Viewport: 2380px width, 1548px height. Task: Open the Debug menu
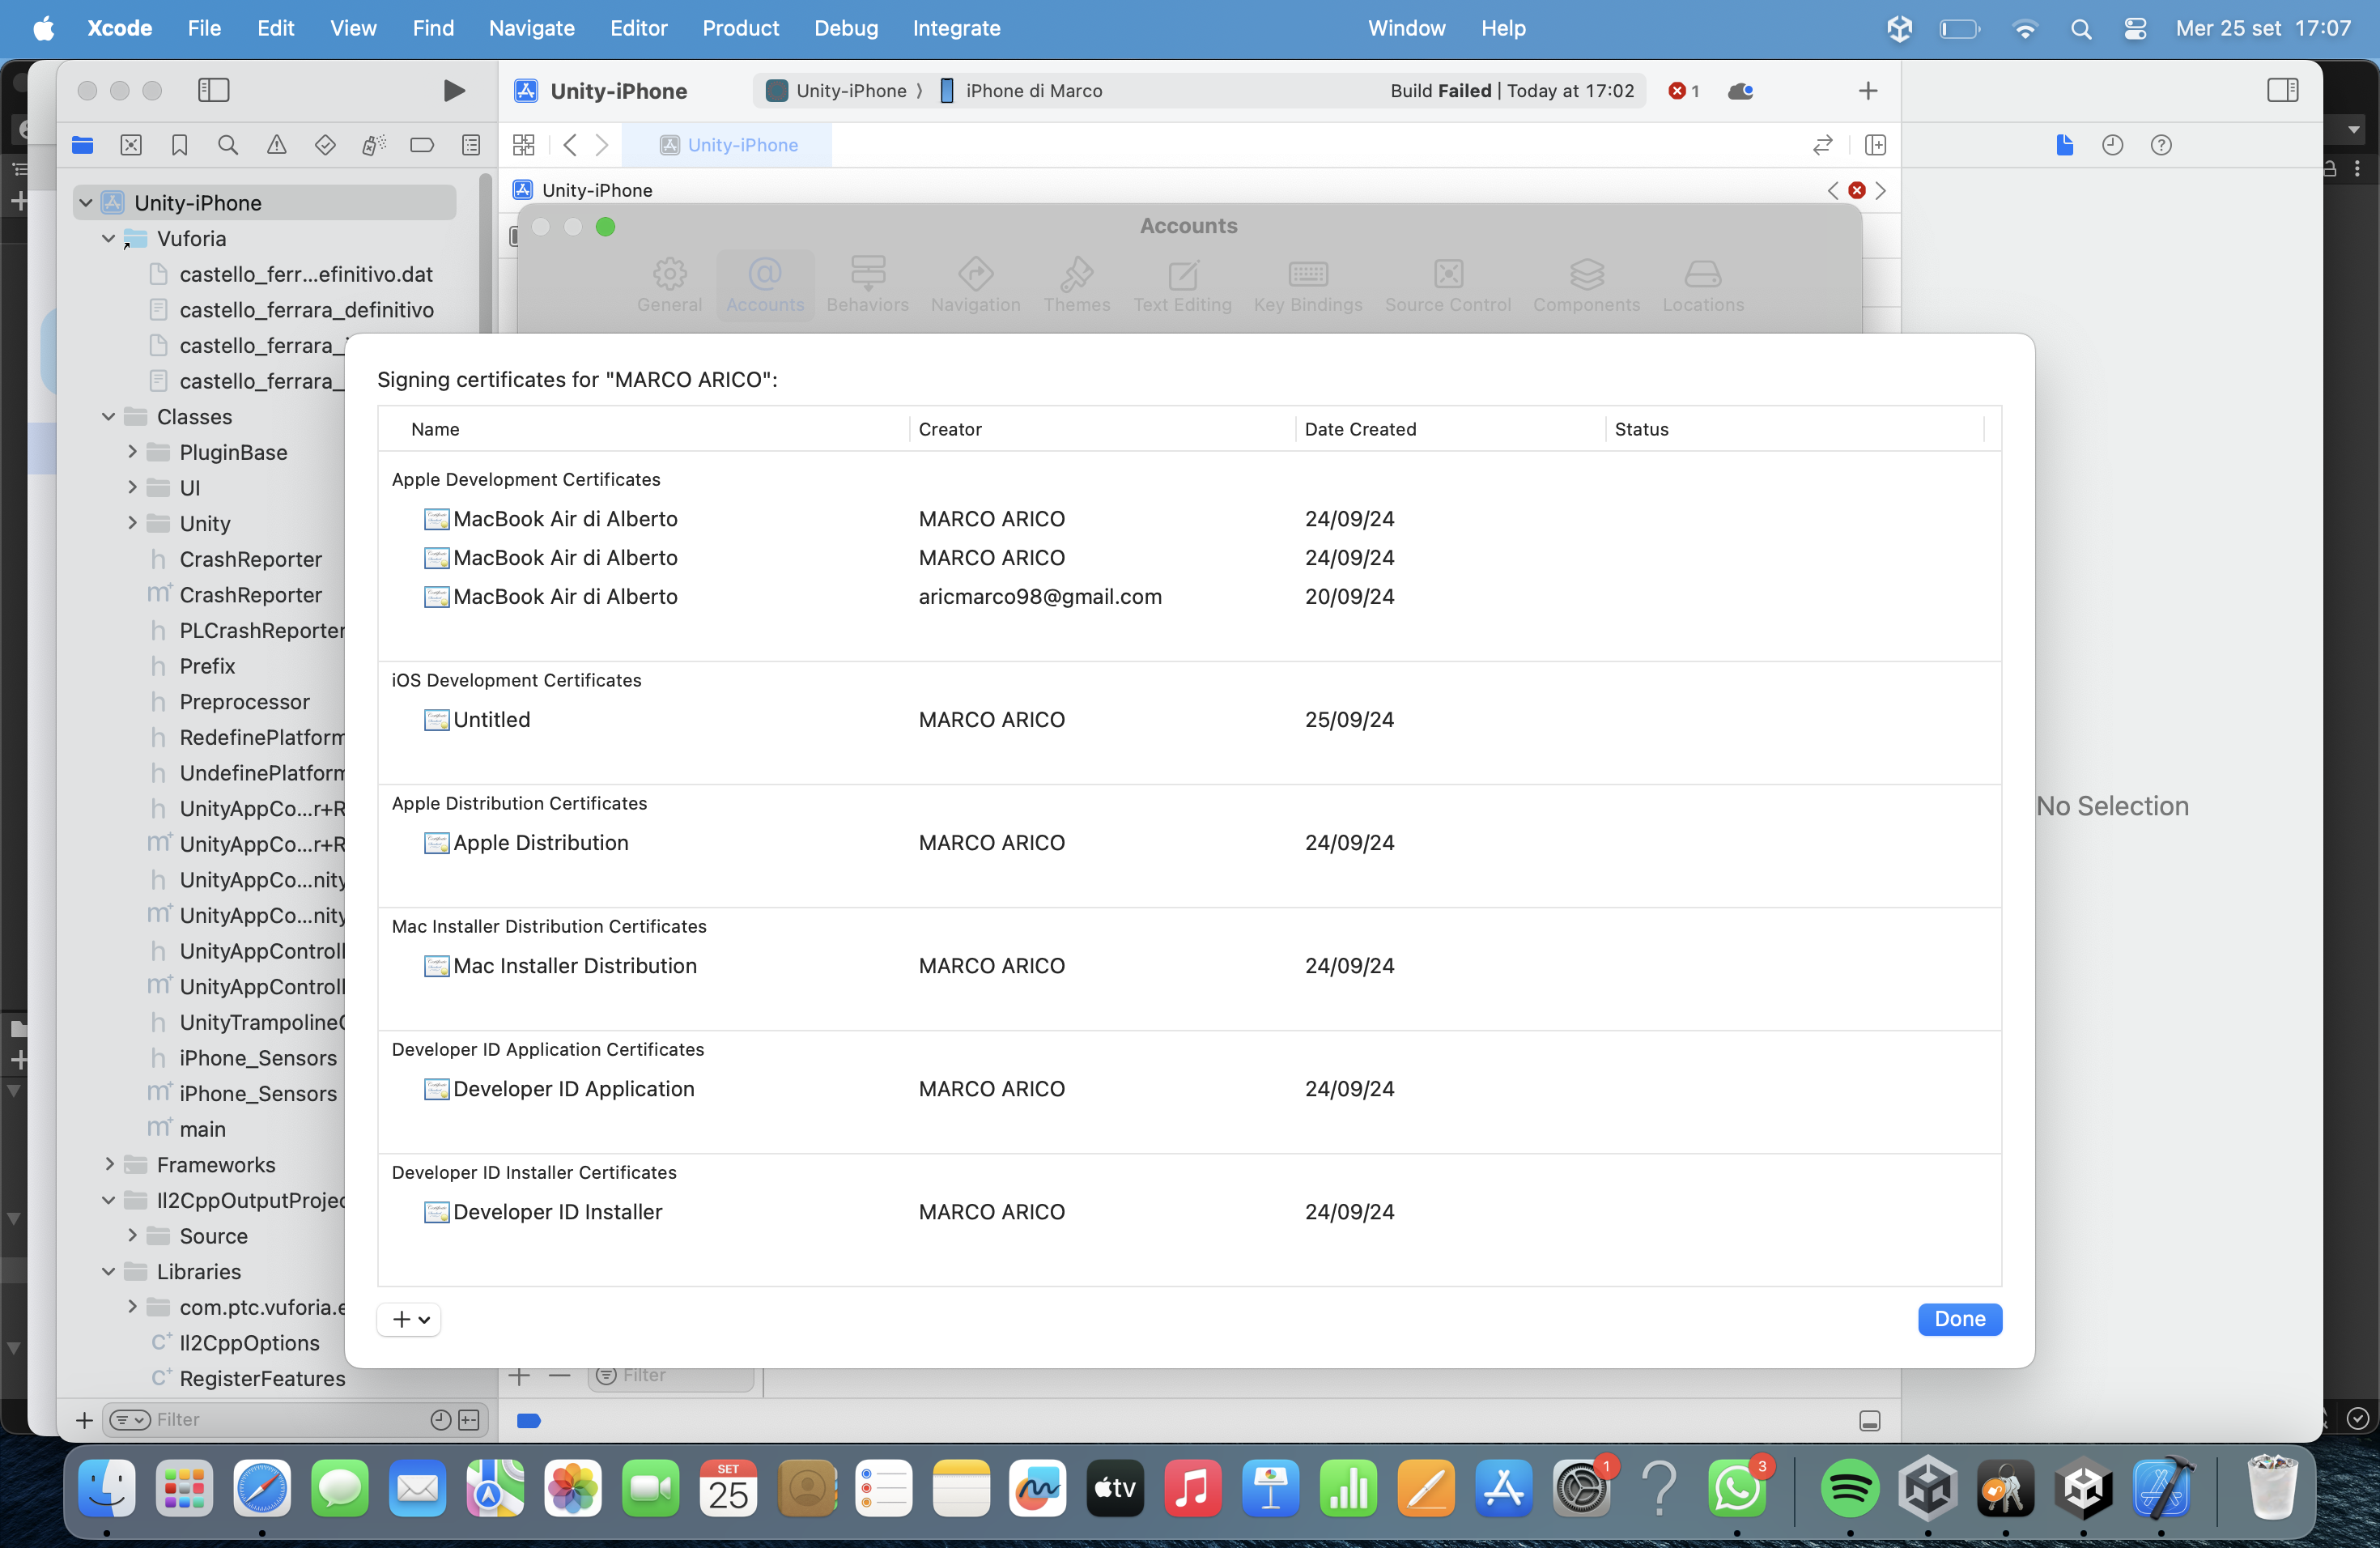[x=846, y=28]
